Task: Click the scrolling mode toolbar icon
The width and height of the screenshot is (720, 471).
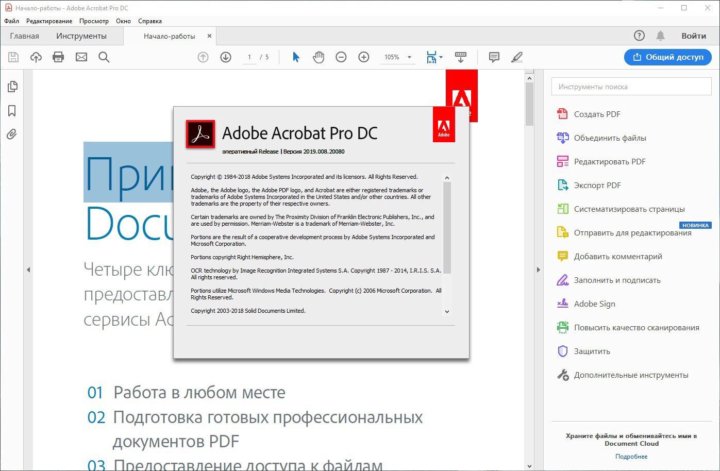Action: pos(461,57)
